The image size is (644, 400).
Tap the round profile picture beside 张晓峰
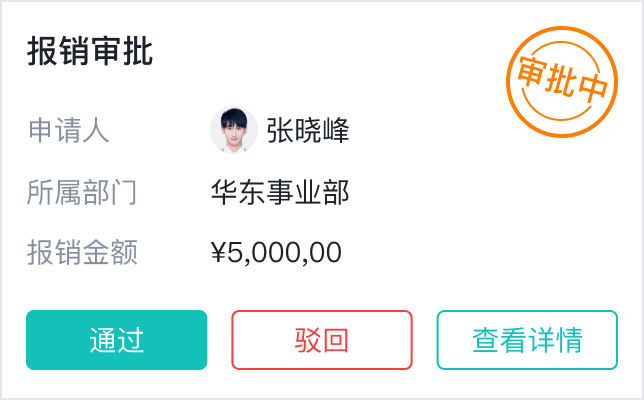coord(233,130)
